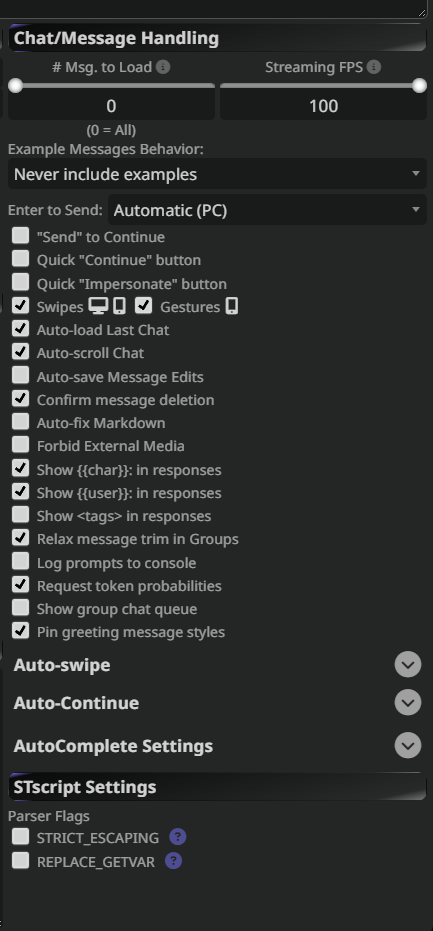Open the Enter to Send dropdown

pyautogui.click(x=267, y=210)
